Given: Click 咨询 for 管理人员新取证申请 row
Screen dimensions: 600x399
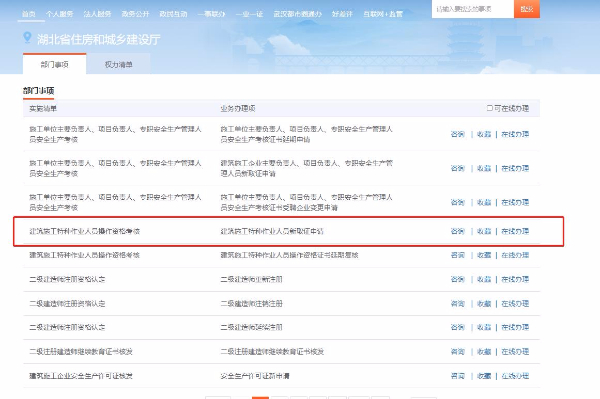Looking at the screenshot, I should point(458,168).
